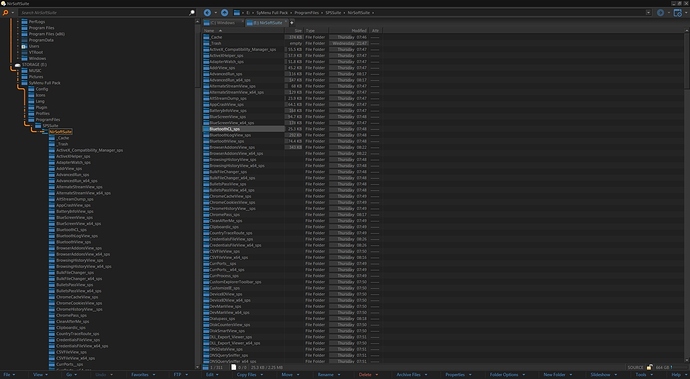
Task: Click the Folder Options button
Action: click(507, 375)
